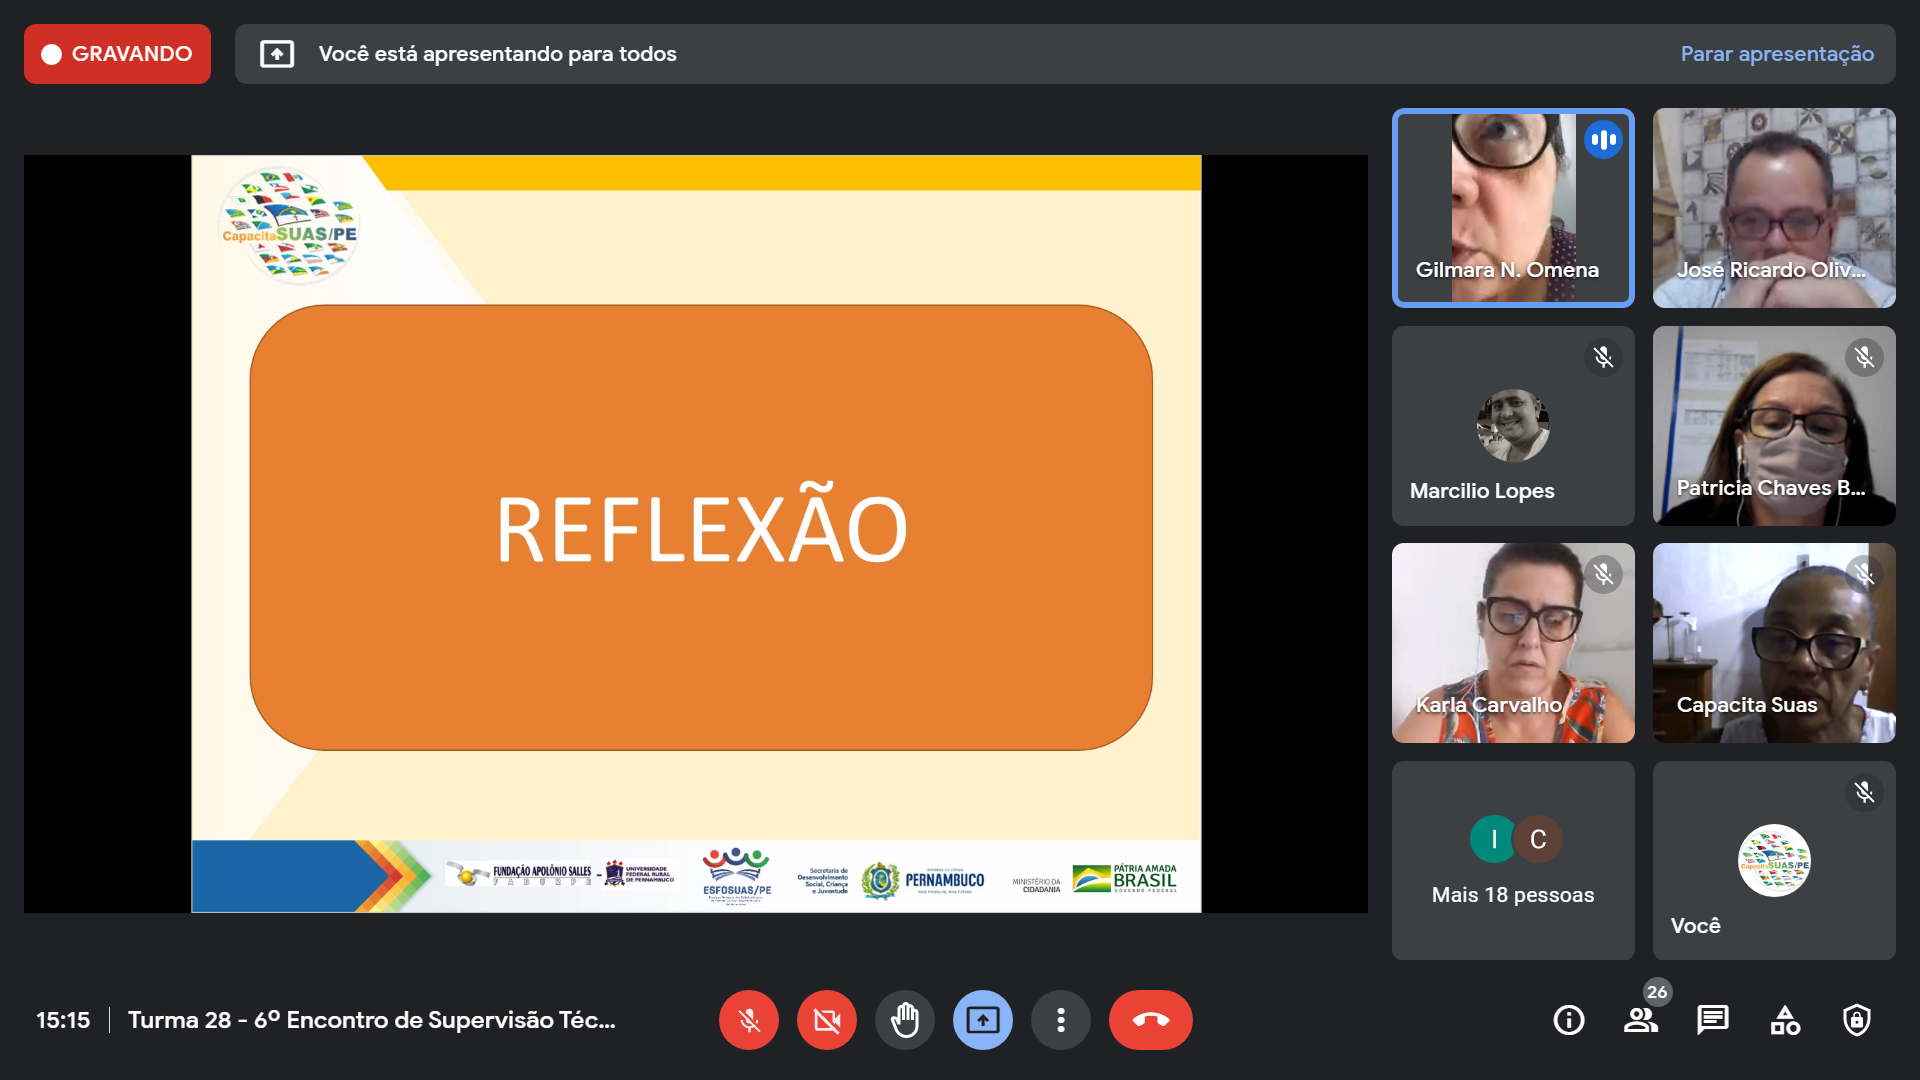Click the Marcilio Lopes participant tile

pos(1512,426)
